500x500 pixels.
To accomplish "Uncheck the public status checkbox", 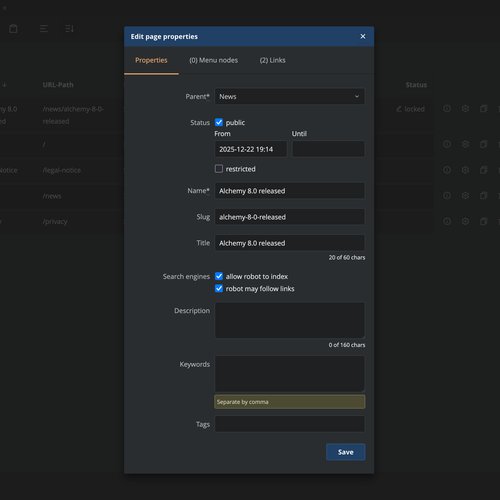I will coord(219,122).
